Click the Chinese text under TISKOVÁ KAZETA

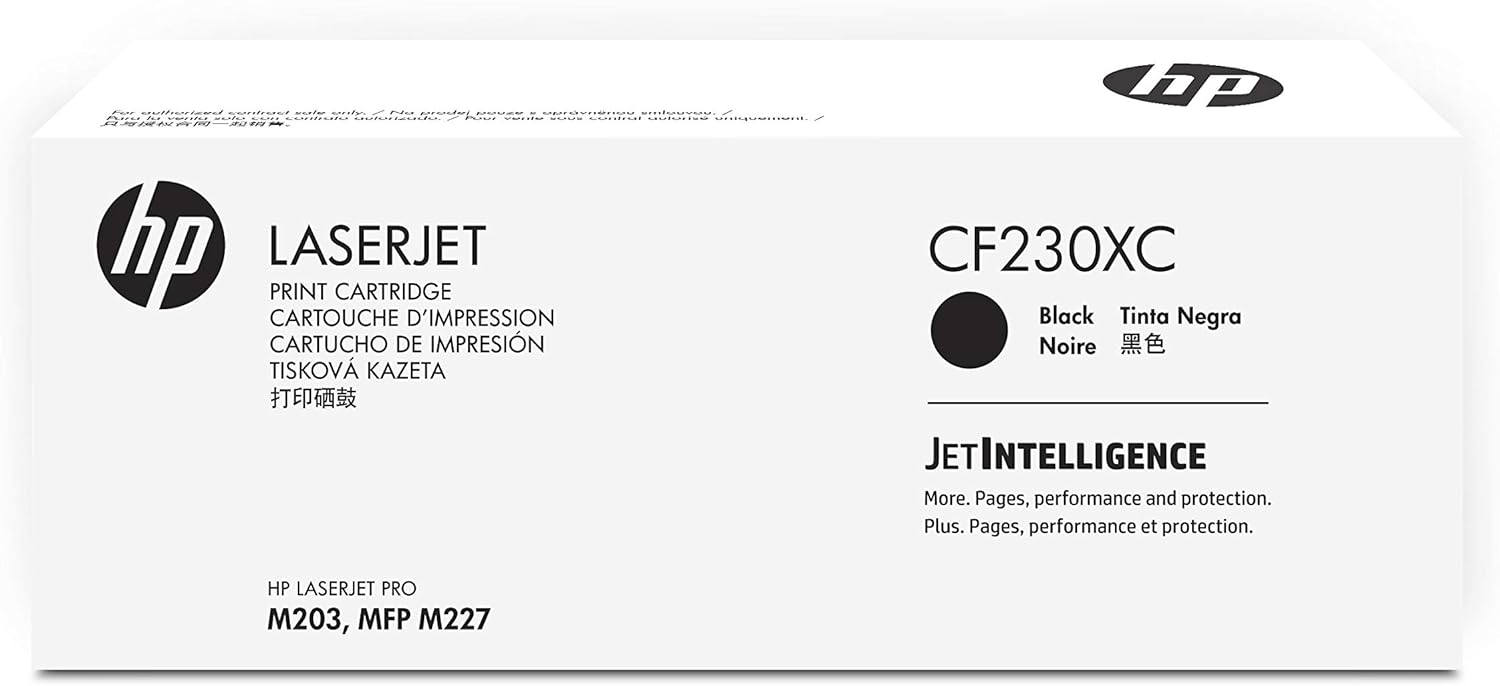[x=313, y=397]
